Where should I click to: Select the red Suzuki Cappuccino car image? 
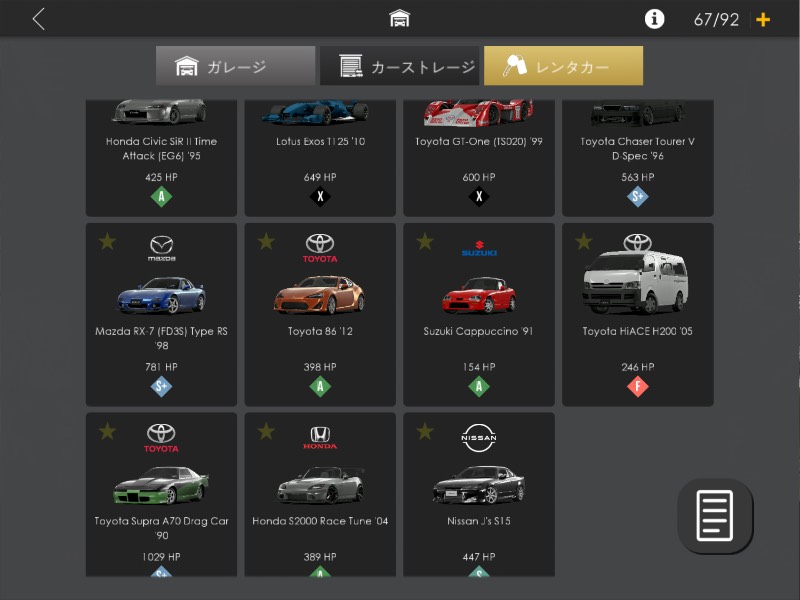click(479, 294)
